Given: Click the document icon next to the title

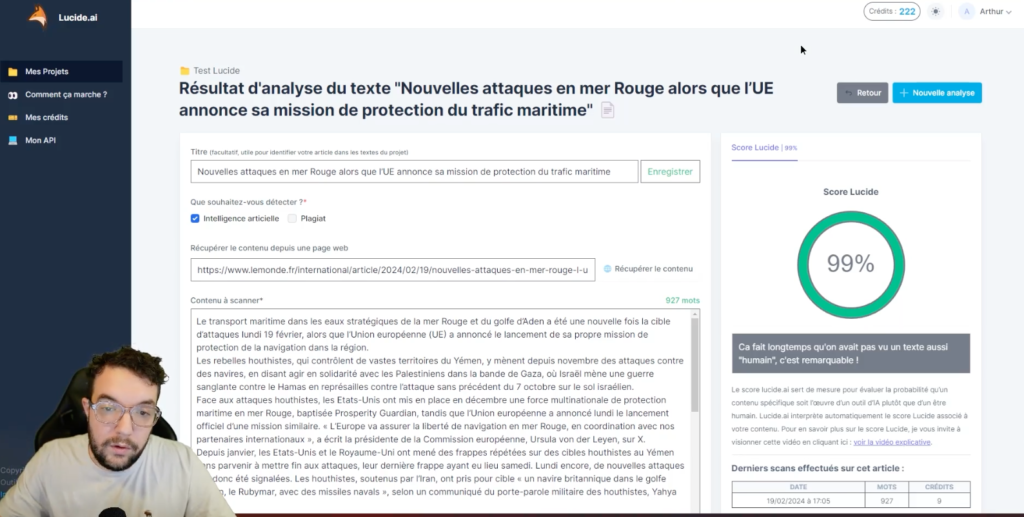Looking at the screenshot, I should tap(607, 110).
